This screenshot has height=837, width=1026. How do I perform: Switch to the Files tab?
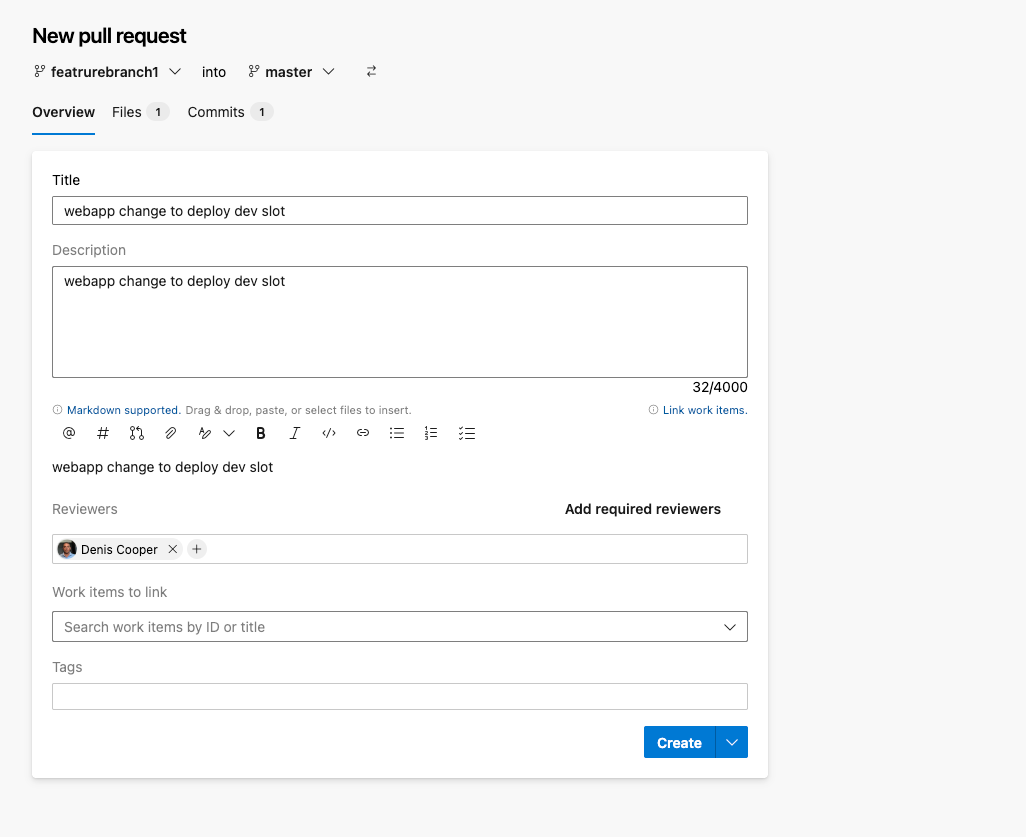point(141,113)
